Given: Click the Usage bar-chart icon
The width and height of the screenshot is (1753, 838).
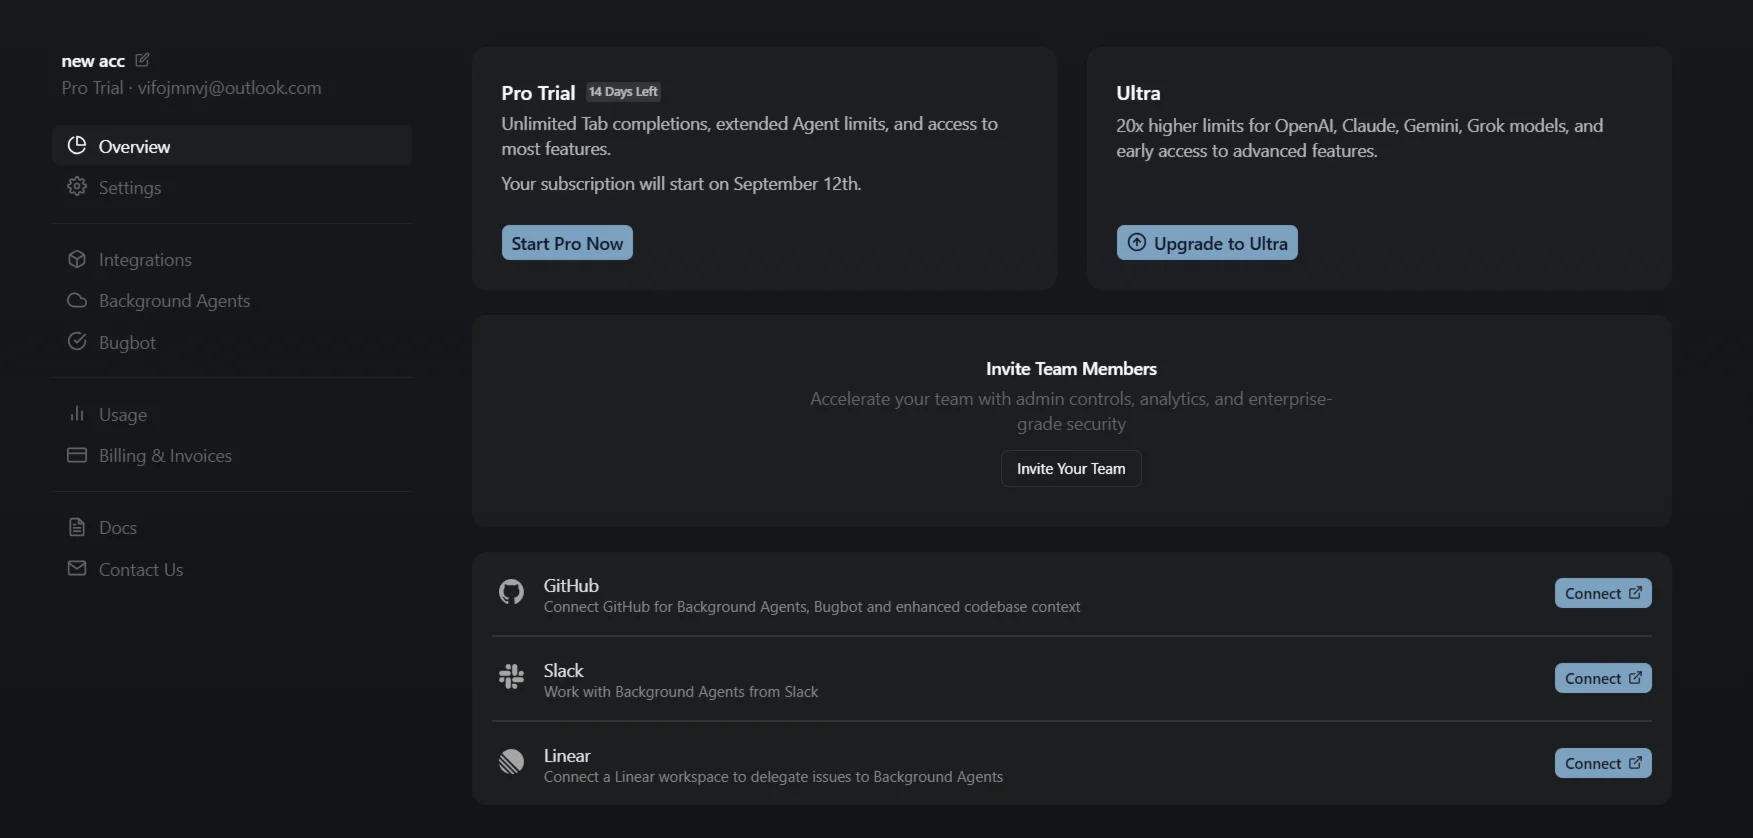Looking at the screenshot, I should click(x=77, y=414).
